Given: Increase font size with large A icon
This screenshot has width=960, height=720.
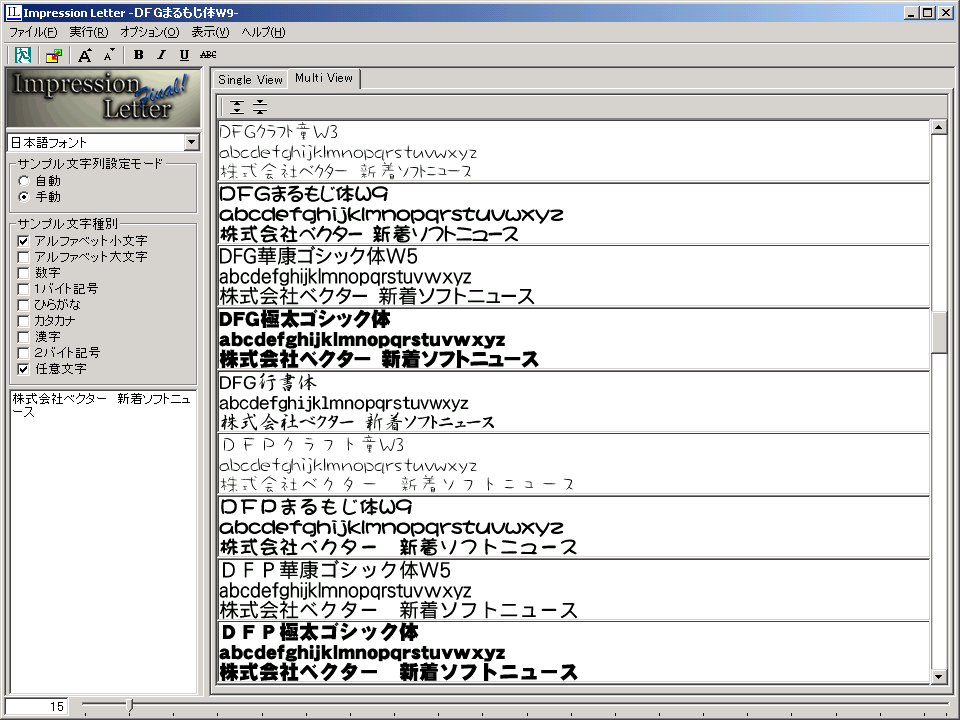Looking at the screenshot, I should click(x=84, y=55).
